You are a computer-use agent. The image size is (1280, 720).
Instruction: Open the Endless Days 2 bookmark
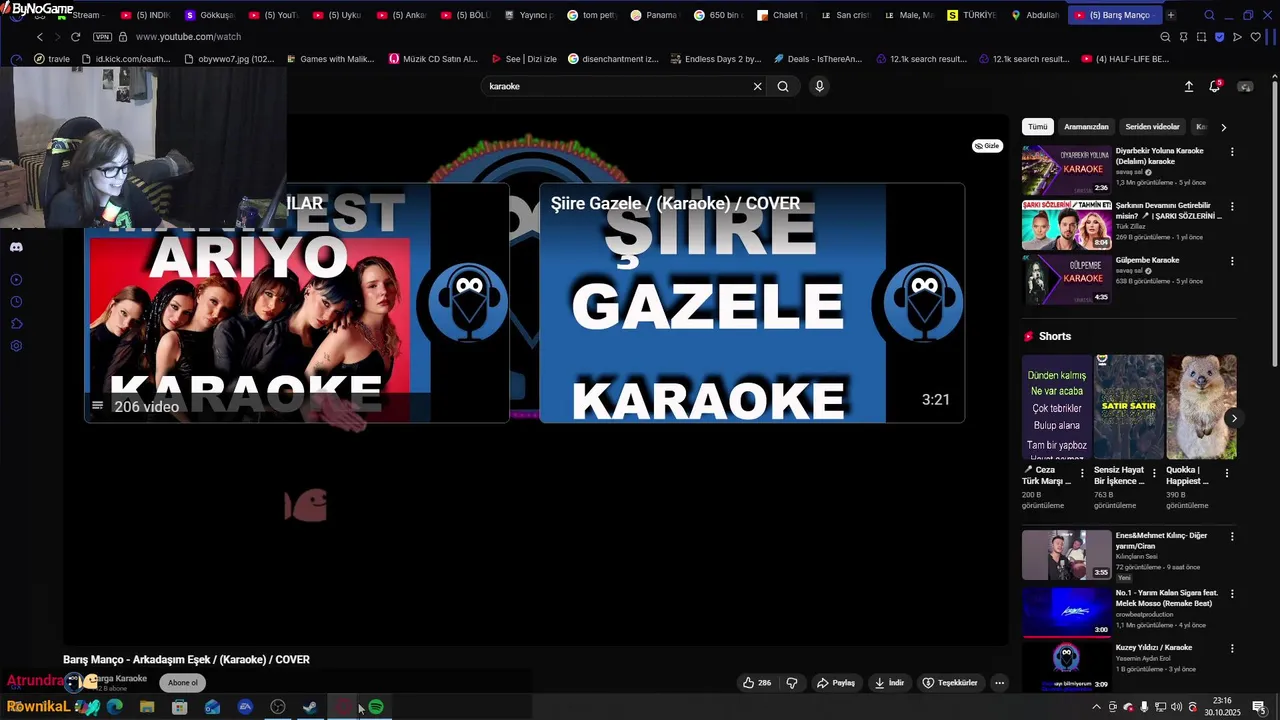click(x=715, y=59)
